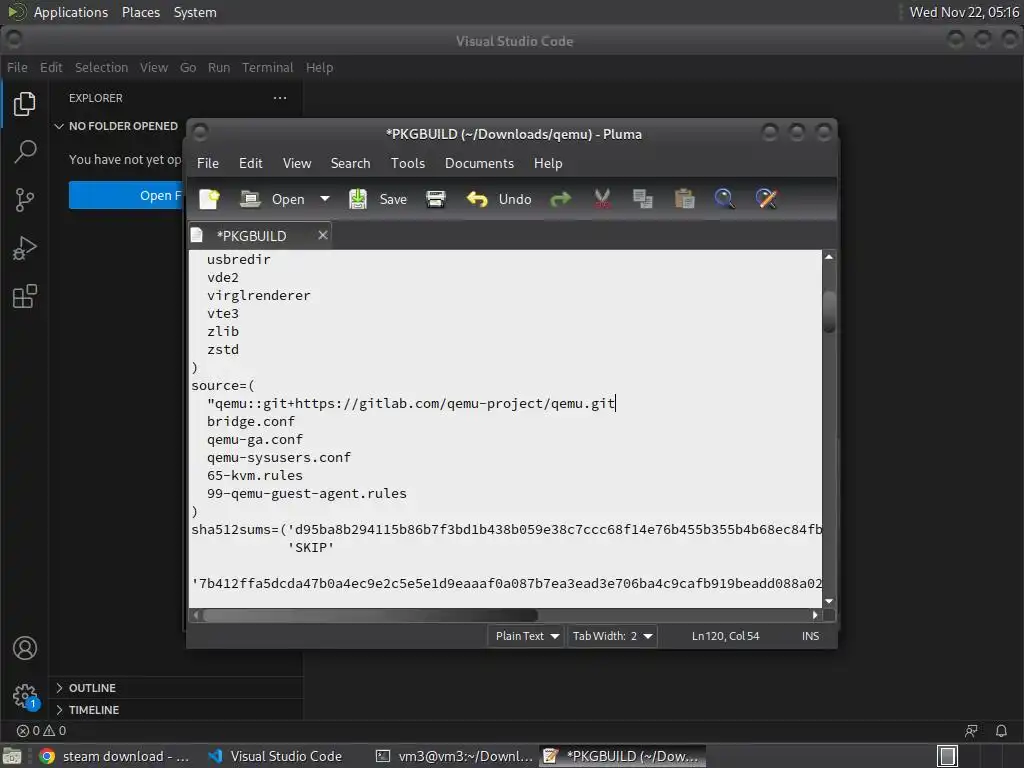Screen dimensions: 1024x768
Task: Click the bridge.conf line in the editor
Action: [x=251, y=422]
